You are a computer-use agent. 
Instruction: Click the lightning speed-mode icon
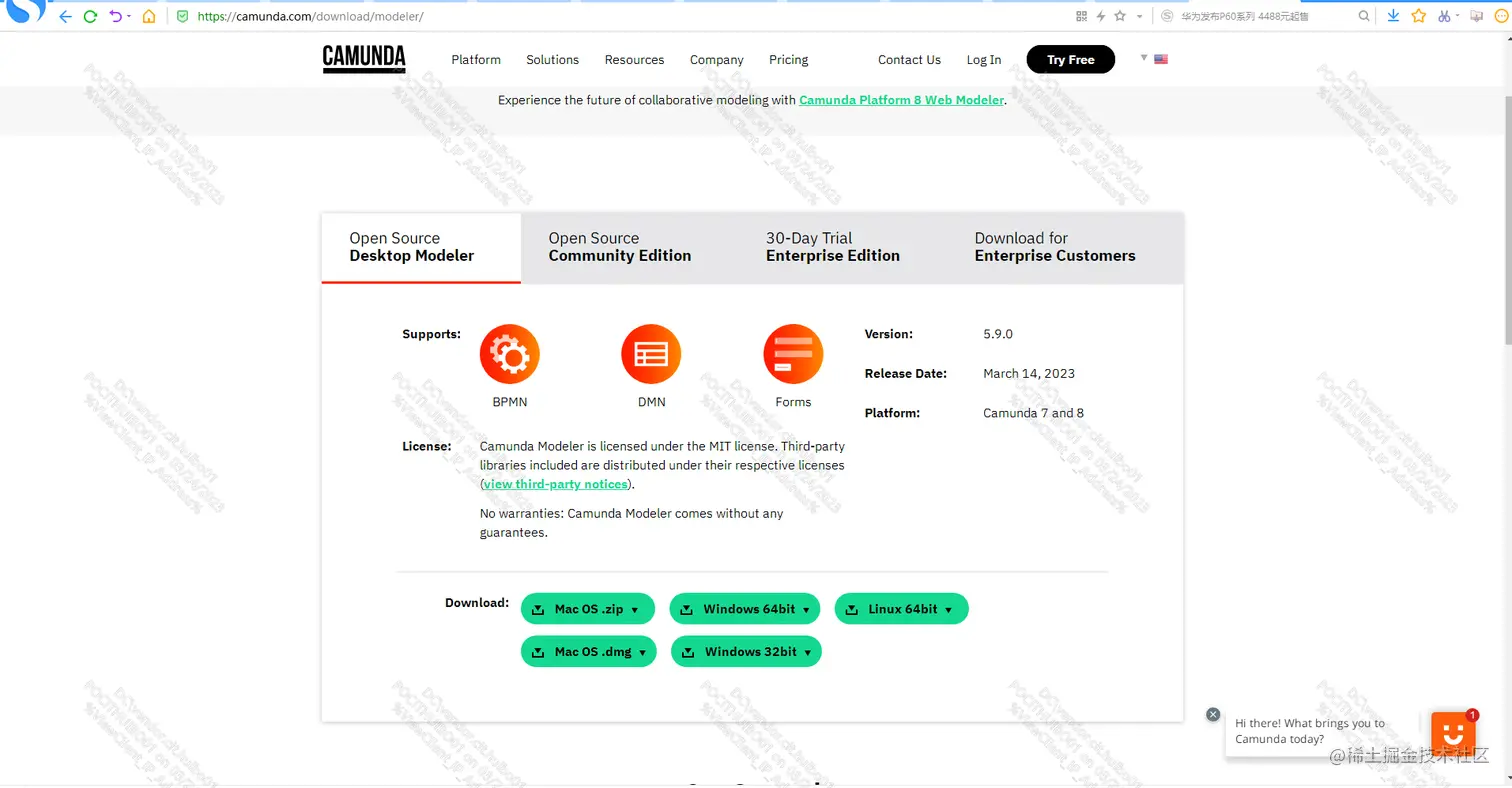tap(1101, 16)
